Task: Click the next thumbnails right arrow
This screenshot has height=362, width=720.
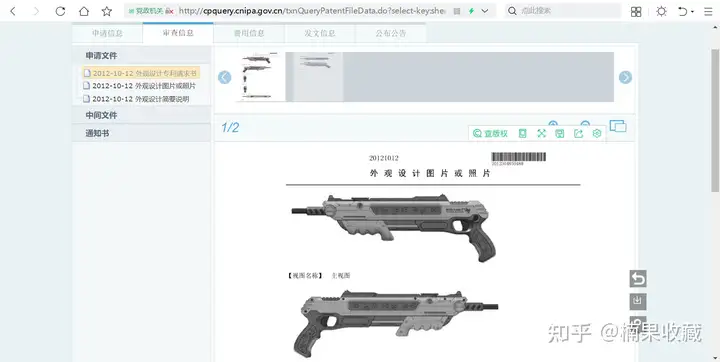Action: tap(625, 77)
